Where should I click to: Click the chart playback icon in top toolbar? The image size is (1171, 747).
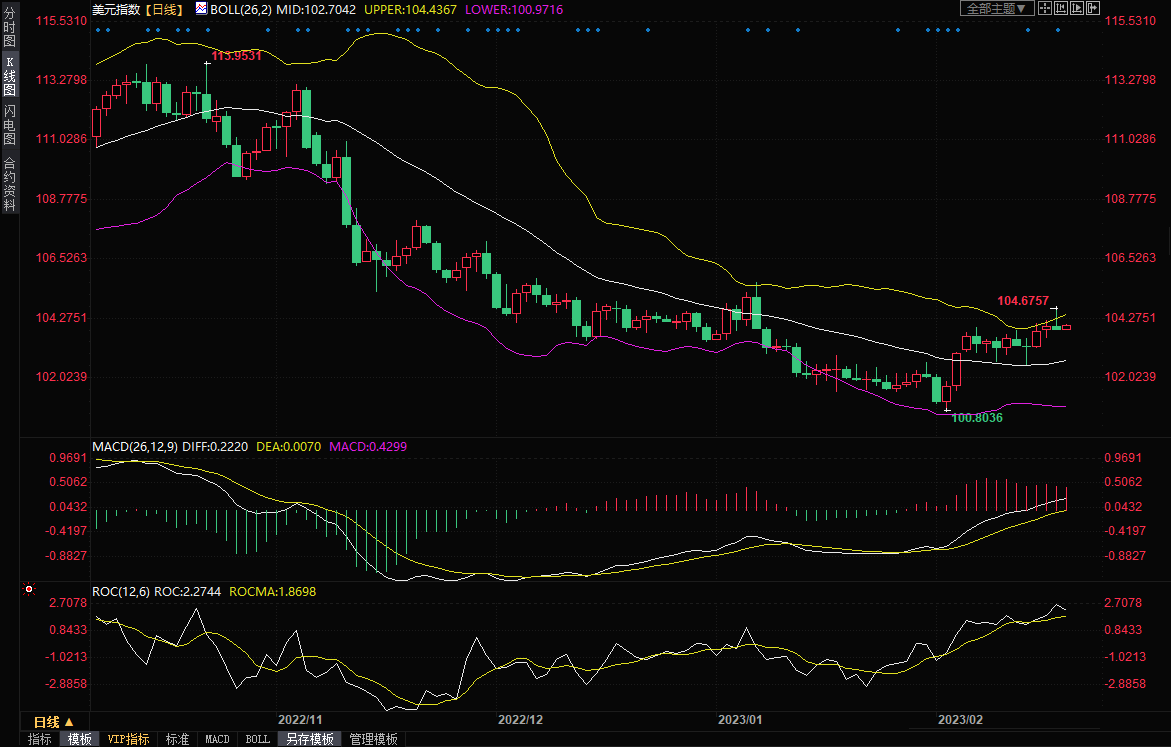tap(1077, 8)
